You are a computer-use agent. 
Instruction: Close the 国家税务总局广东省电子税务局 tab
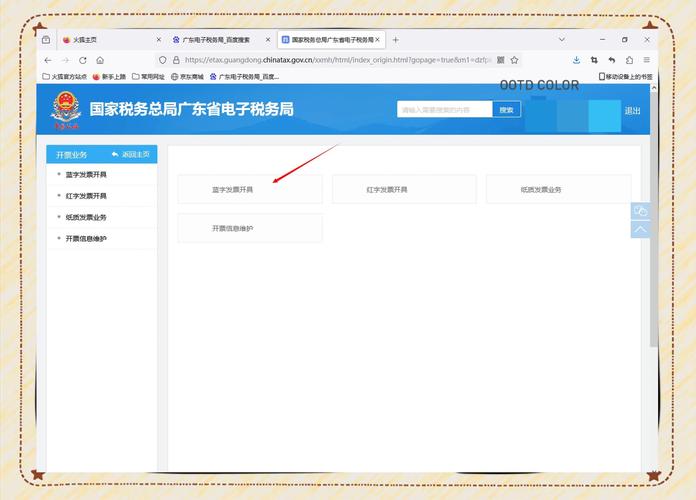click(x=377, y=40)
